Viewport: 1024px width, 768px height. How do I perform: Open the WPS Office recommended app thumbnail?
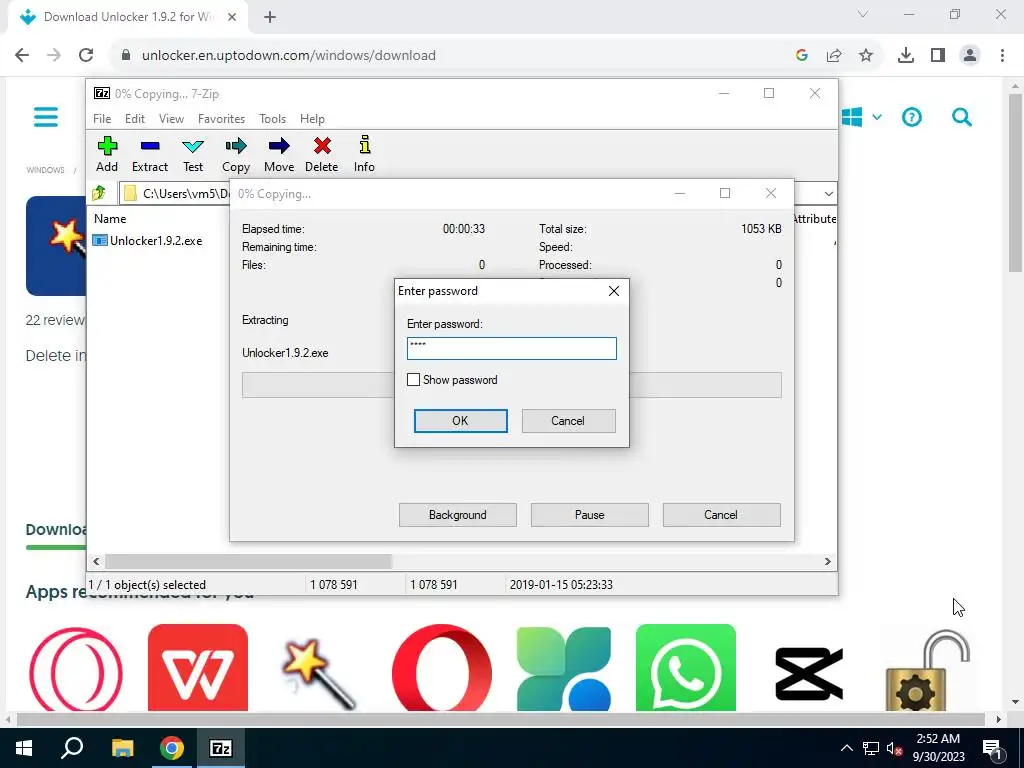[x=198, y=667]
